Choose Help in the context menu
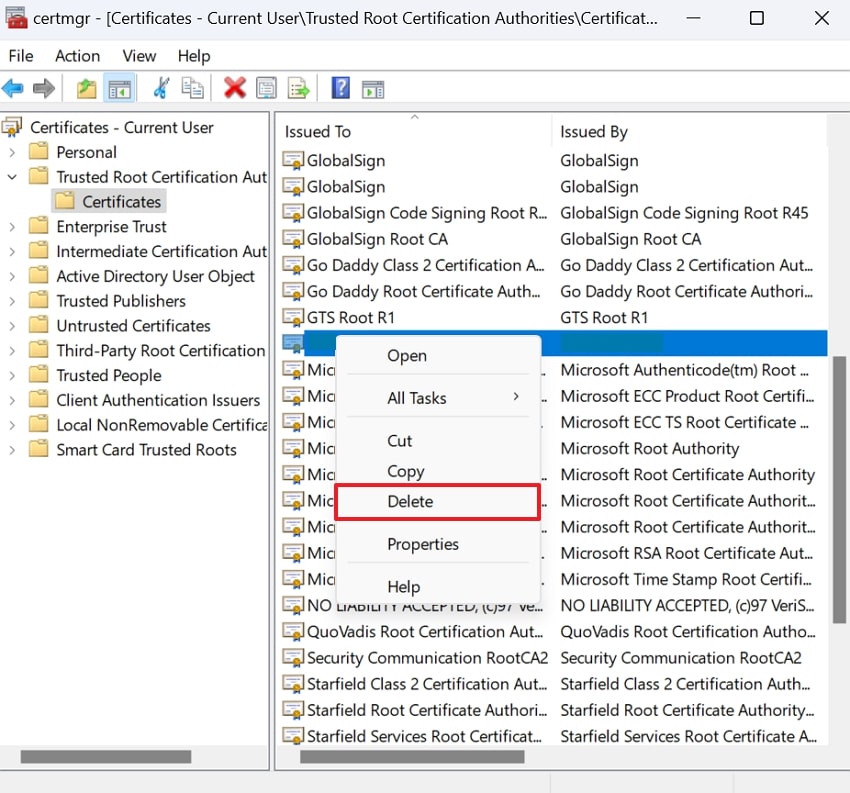The height and width of the screenshot is (793, 850). pos(438,586)
